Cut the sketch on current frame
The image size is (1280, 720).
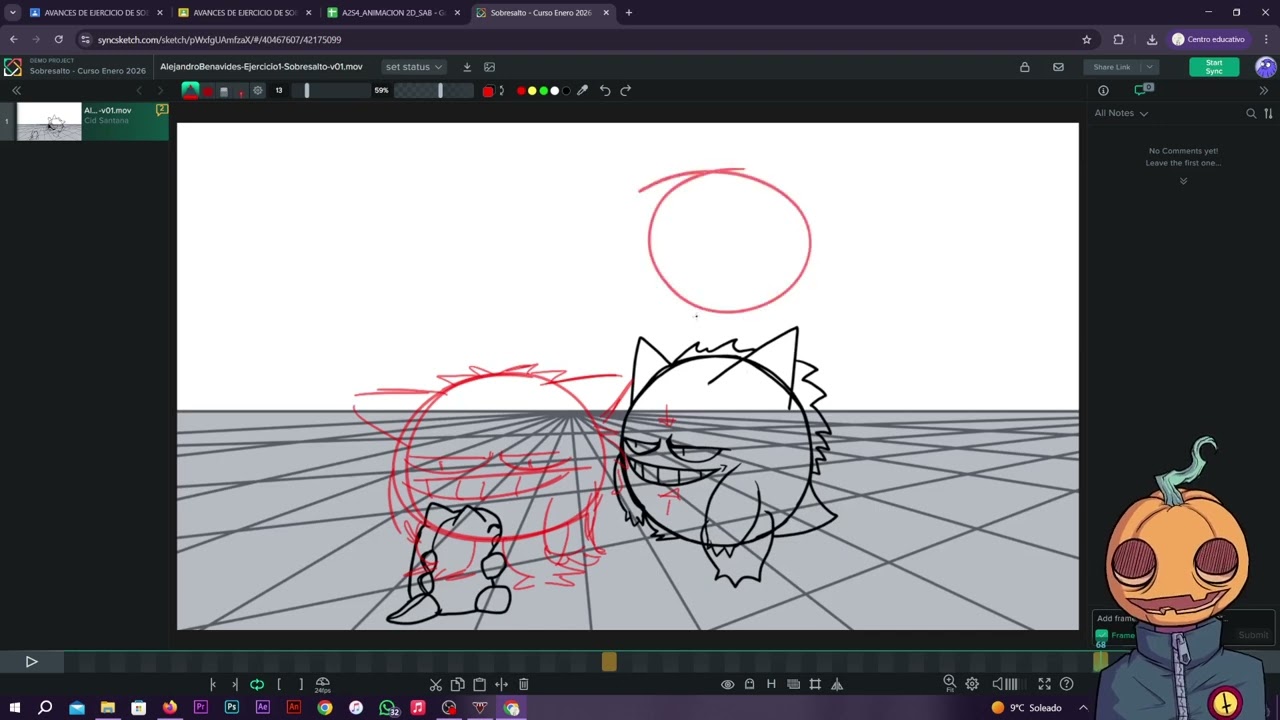pos(436,684)
